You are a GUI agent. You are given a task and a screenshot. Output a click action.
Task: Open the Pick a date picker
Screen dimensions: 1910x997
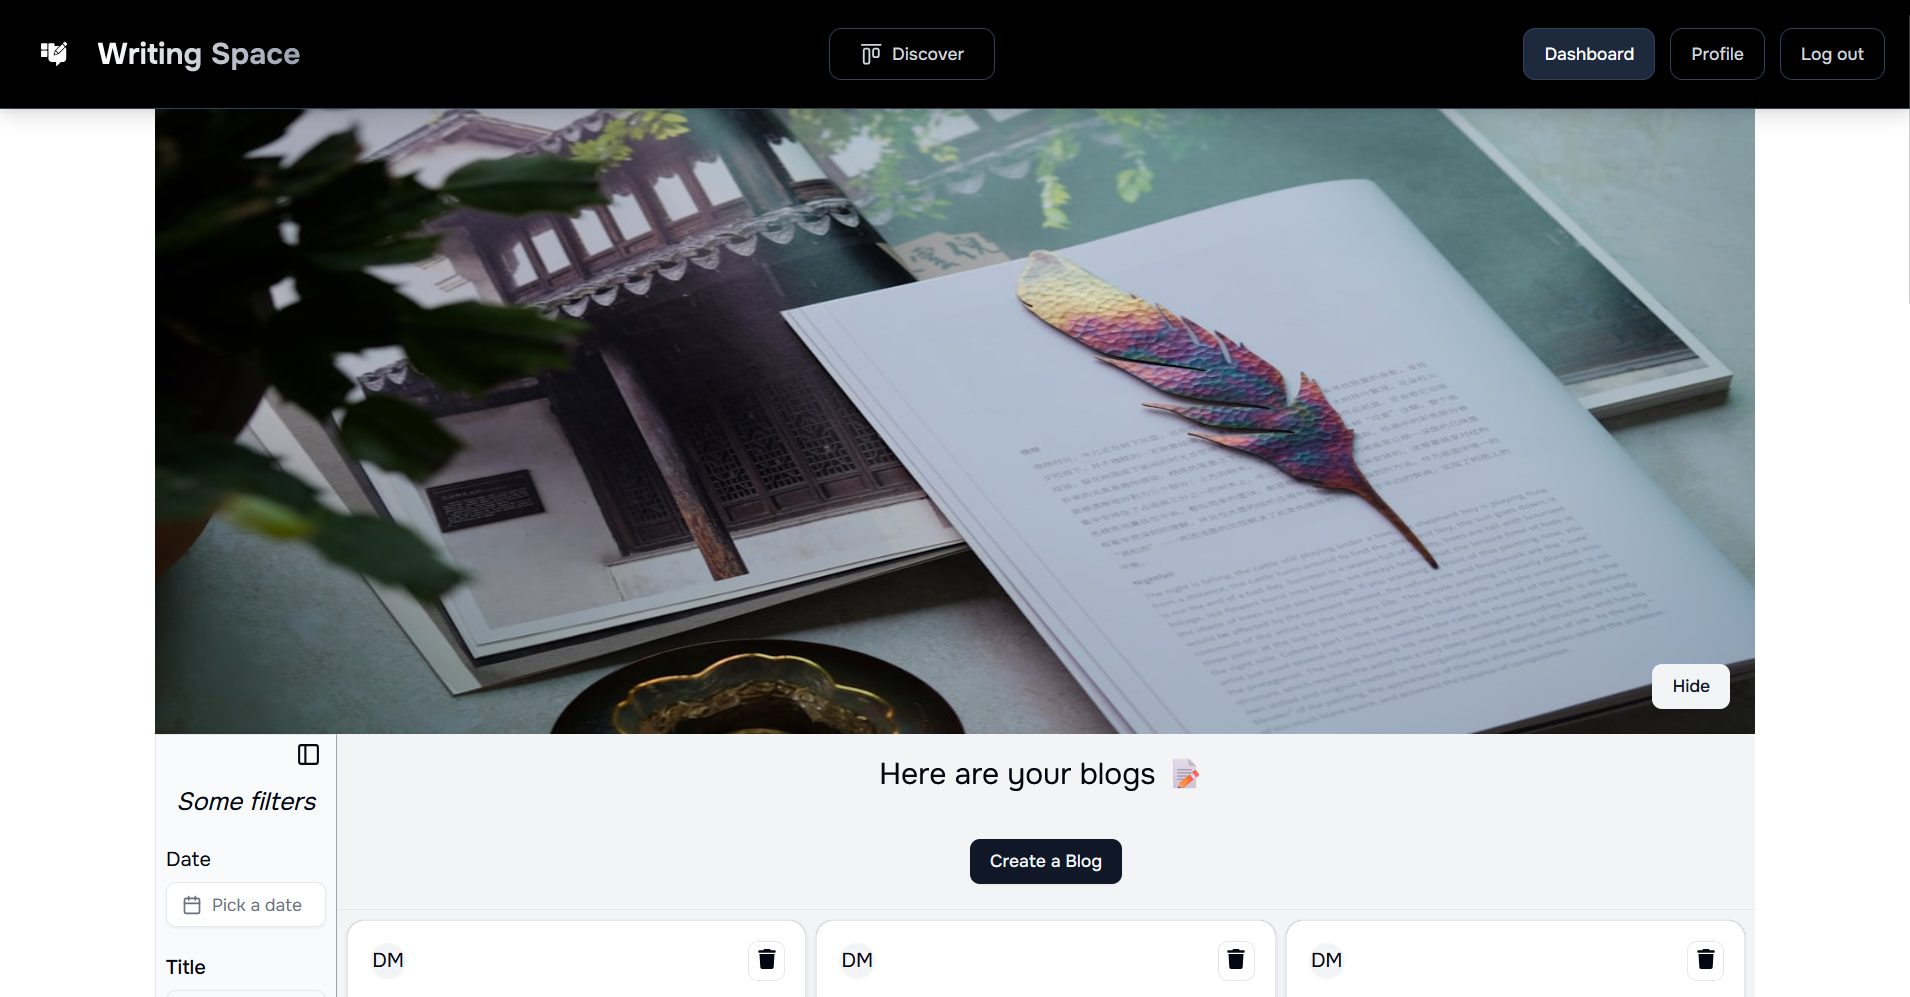246,905
